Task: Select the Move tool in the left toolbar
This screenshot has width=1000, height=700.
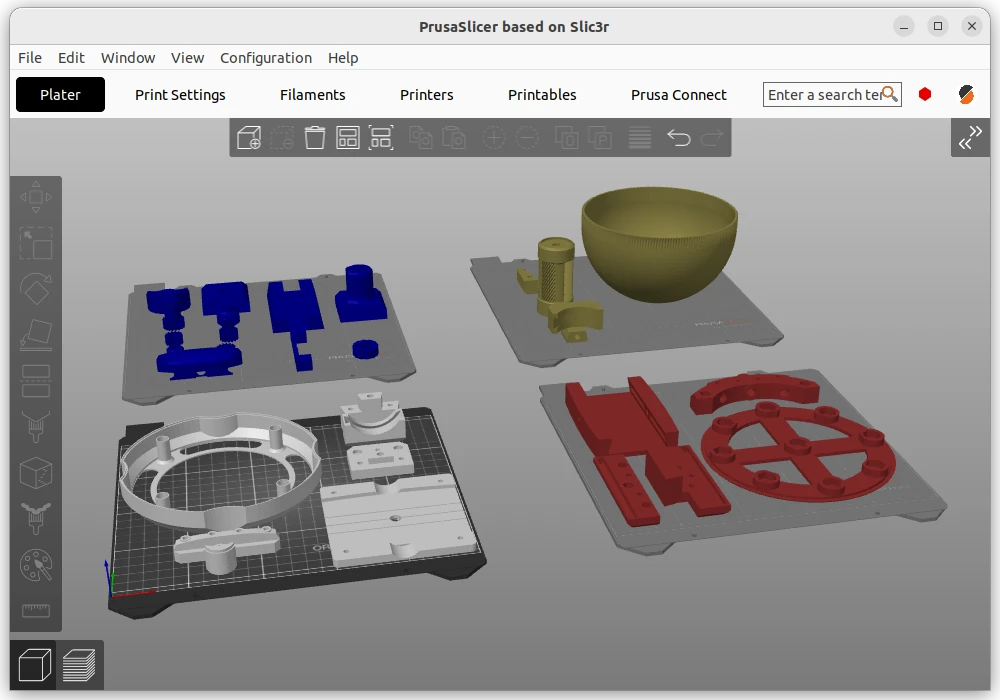Action: click(x=36, y=197)
